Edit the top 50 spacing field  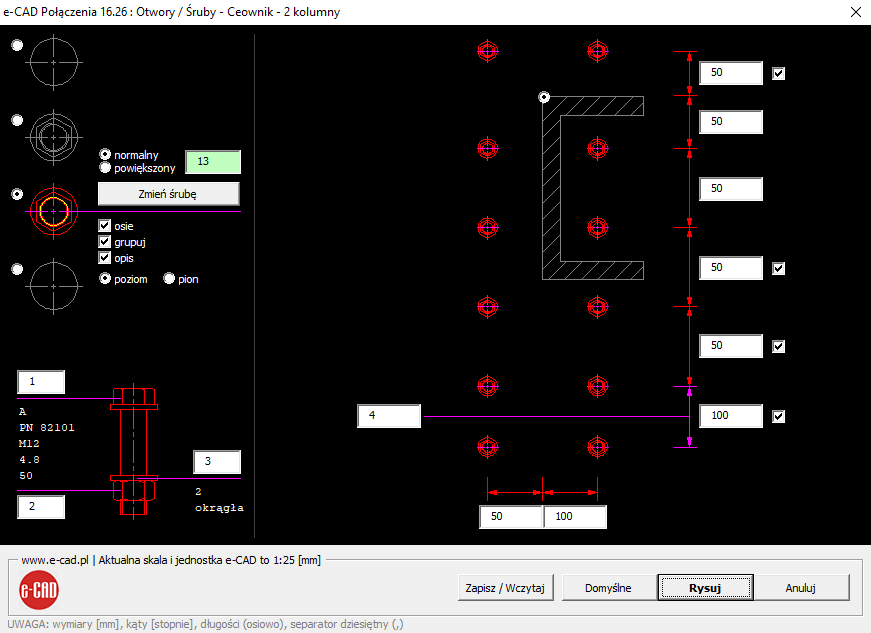coord(730,73)
